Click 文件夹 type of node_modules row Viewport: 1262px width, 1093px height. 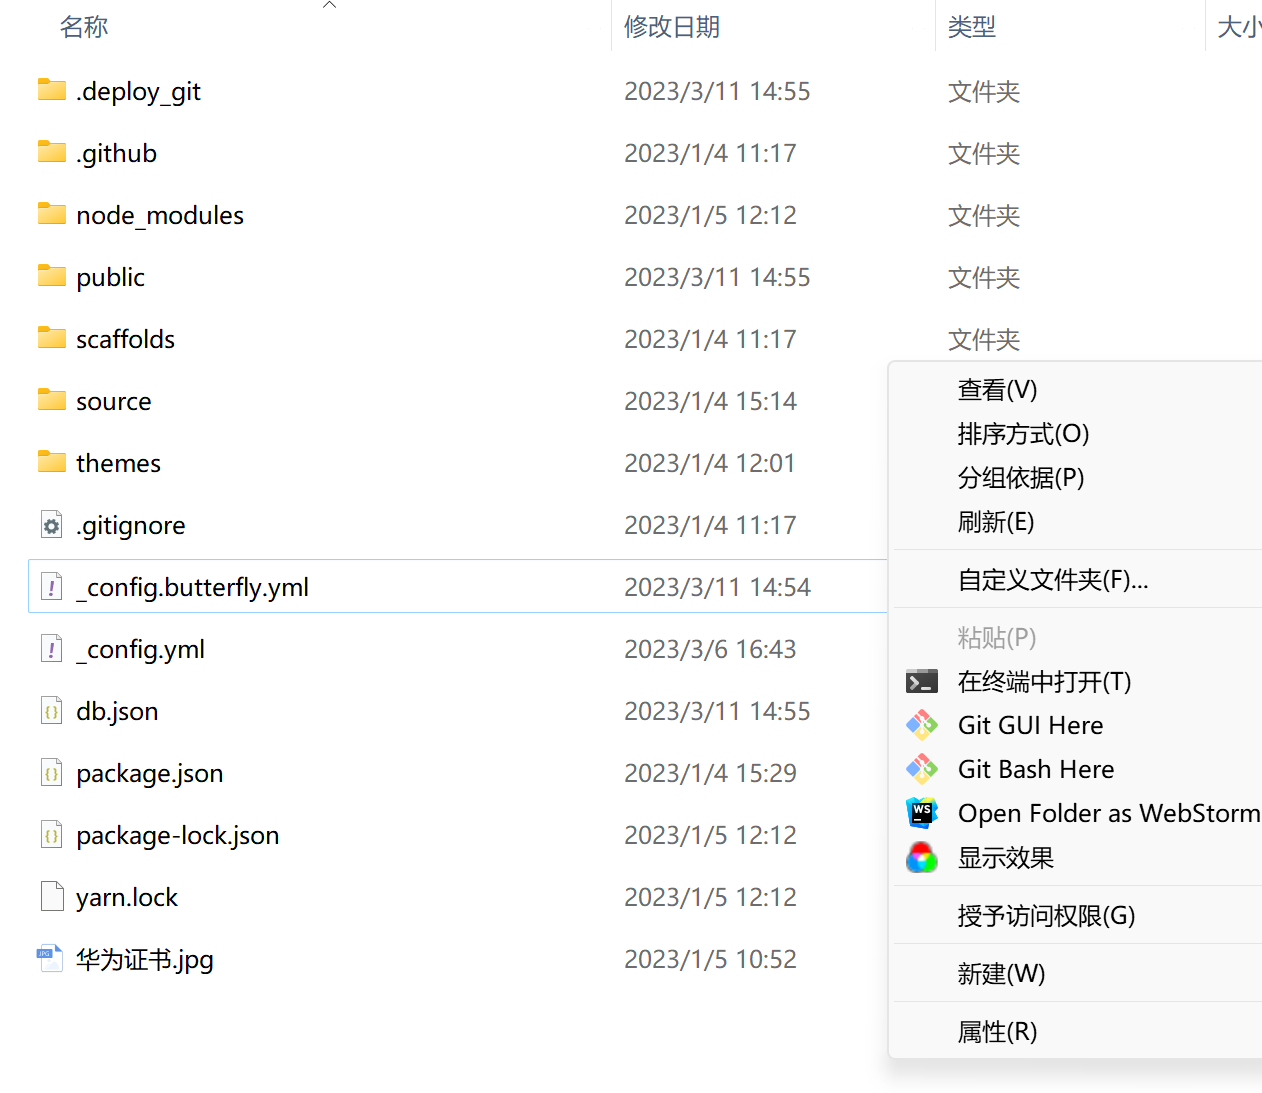tap(984, 216)
